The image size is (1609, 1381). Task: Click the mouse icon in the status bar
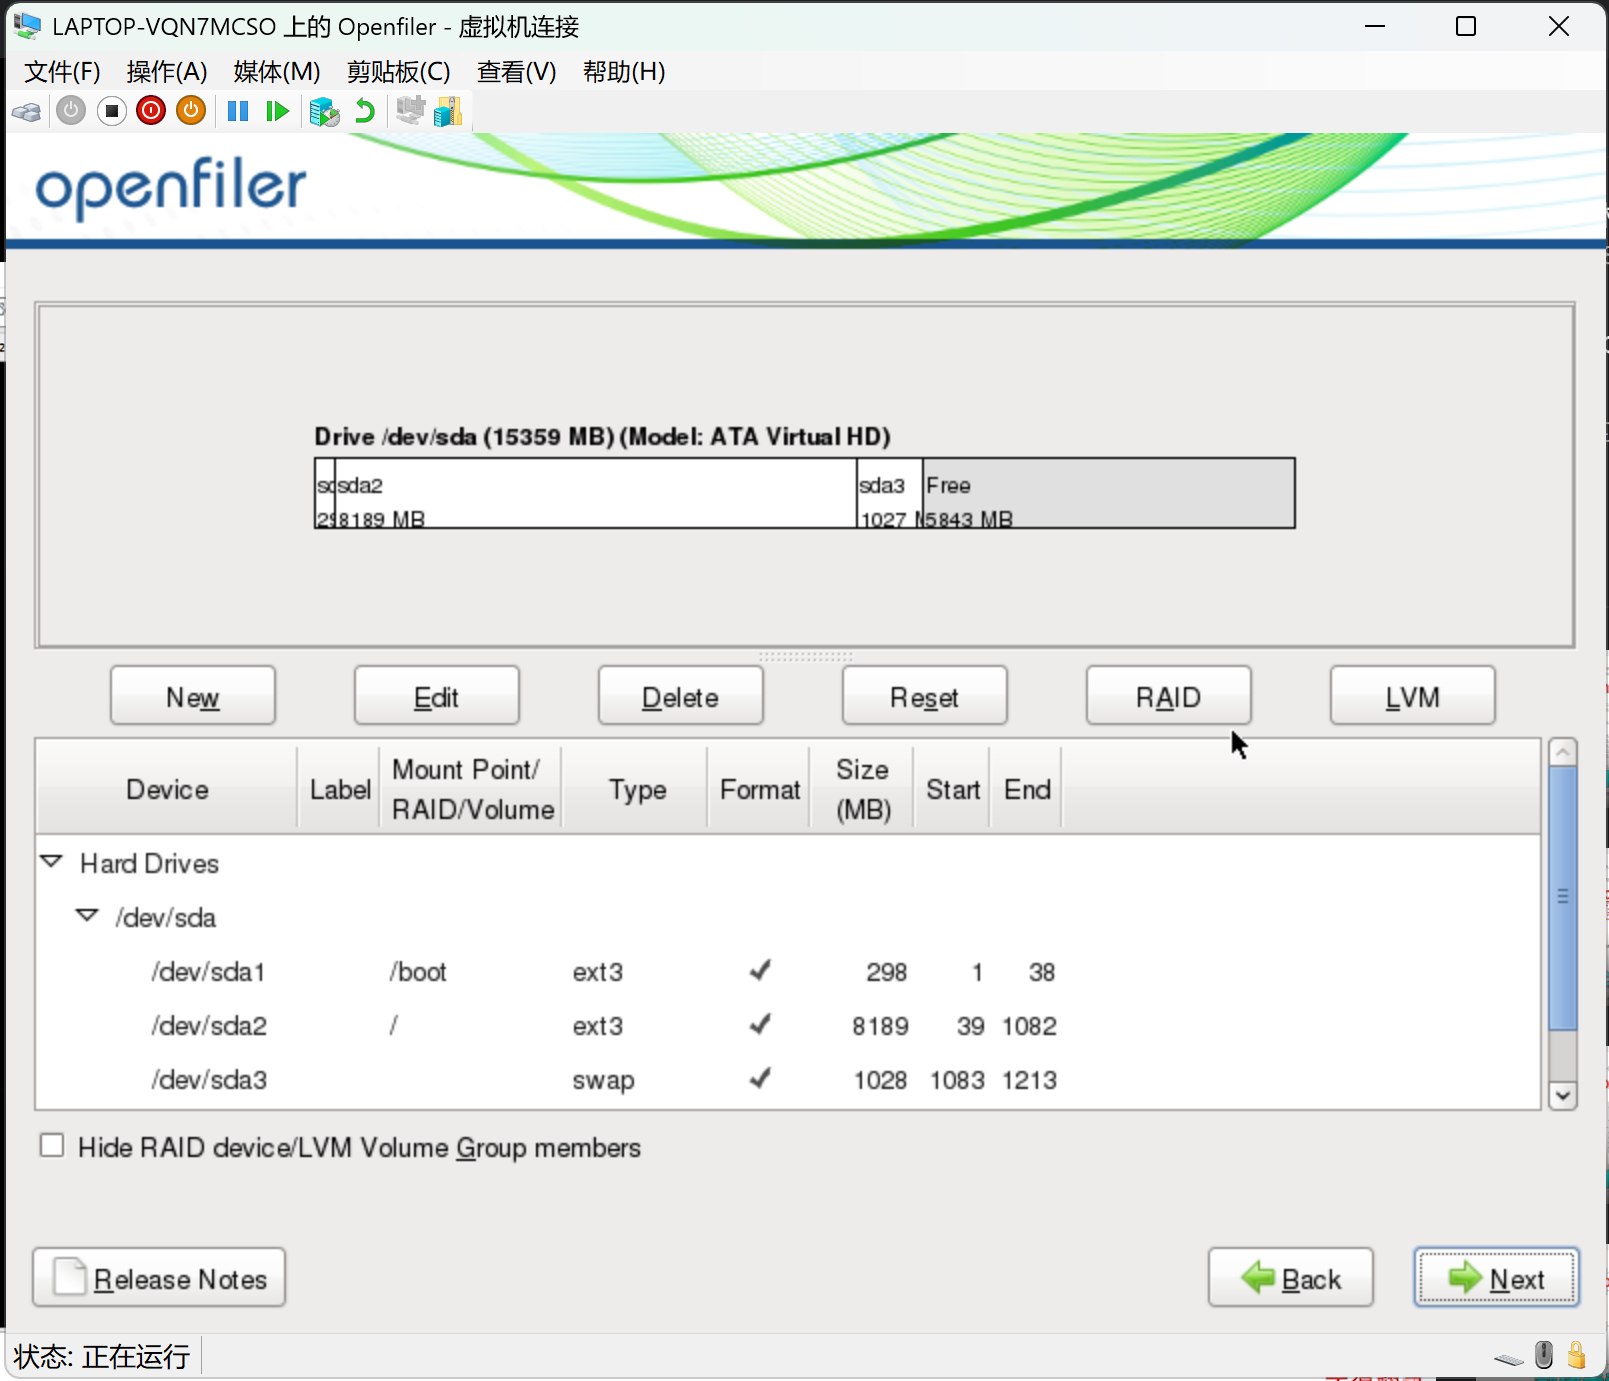1544,1355
